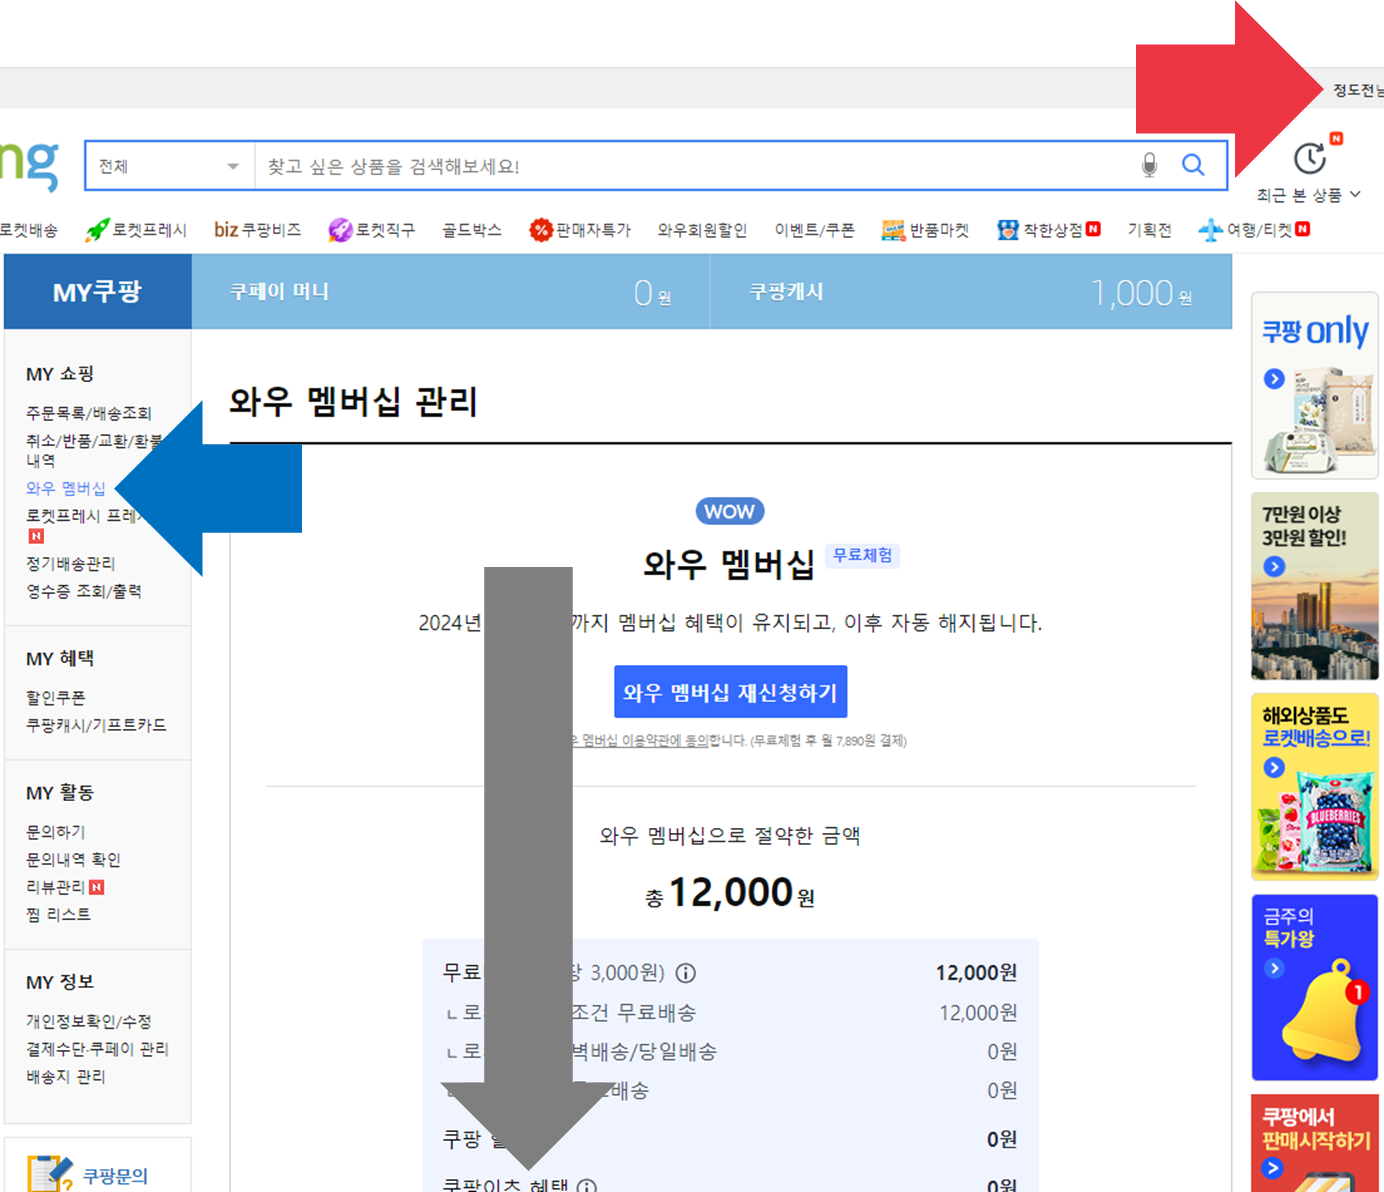Click arrow icon on 해외상품도 로켓배송으로 banner
The image size is (1384, 1192).
[x=1274, y=768]
